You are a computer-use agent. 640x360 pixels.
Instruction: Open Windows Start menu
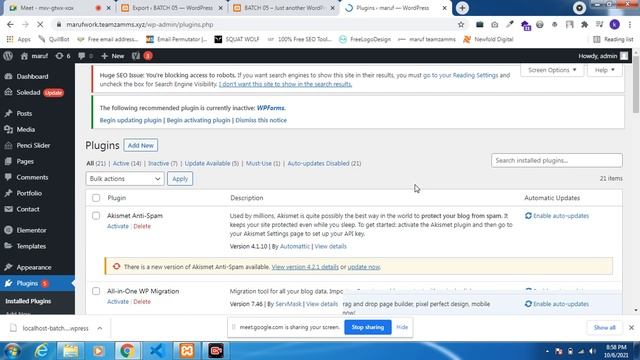pos(12,351)
